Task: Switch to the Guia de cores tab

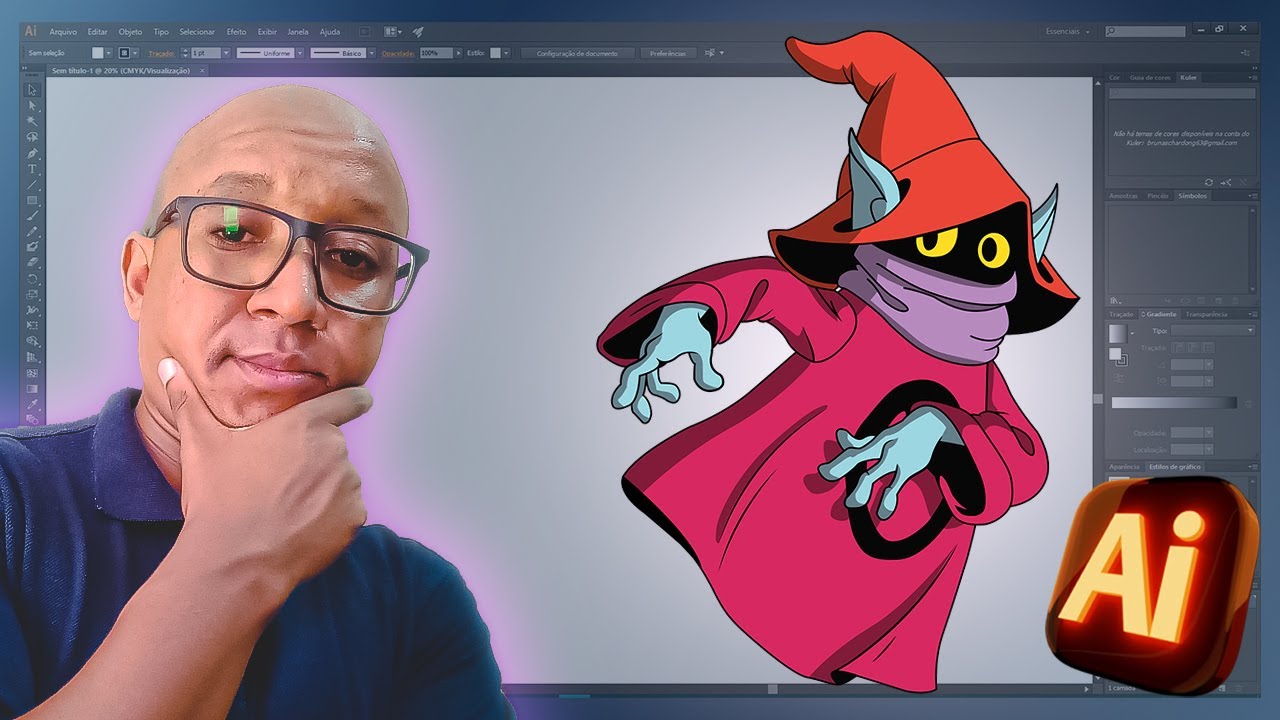Action: [1150, 77]
